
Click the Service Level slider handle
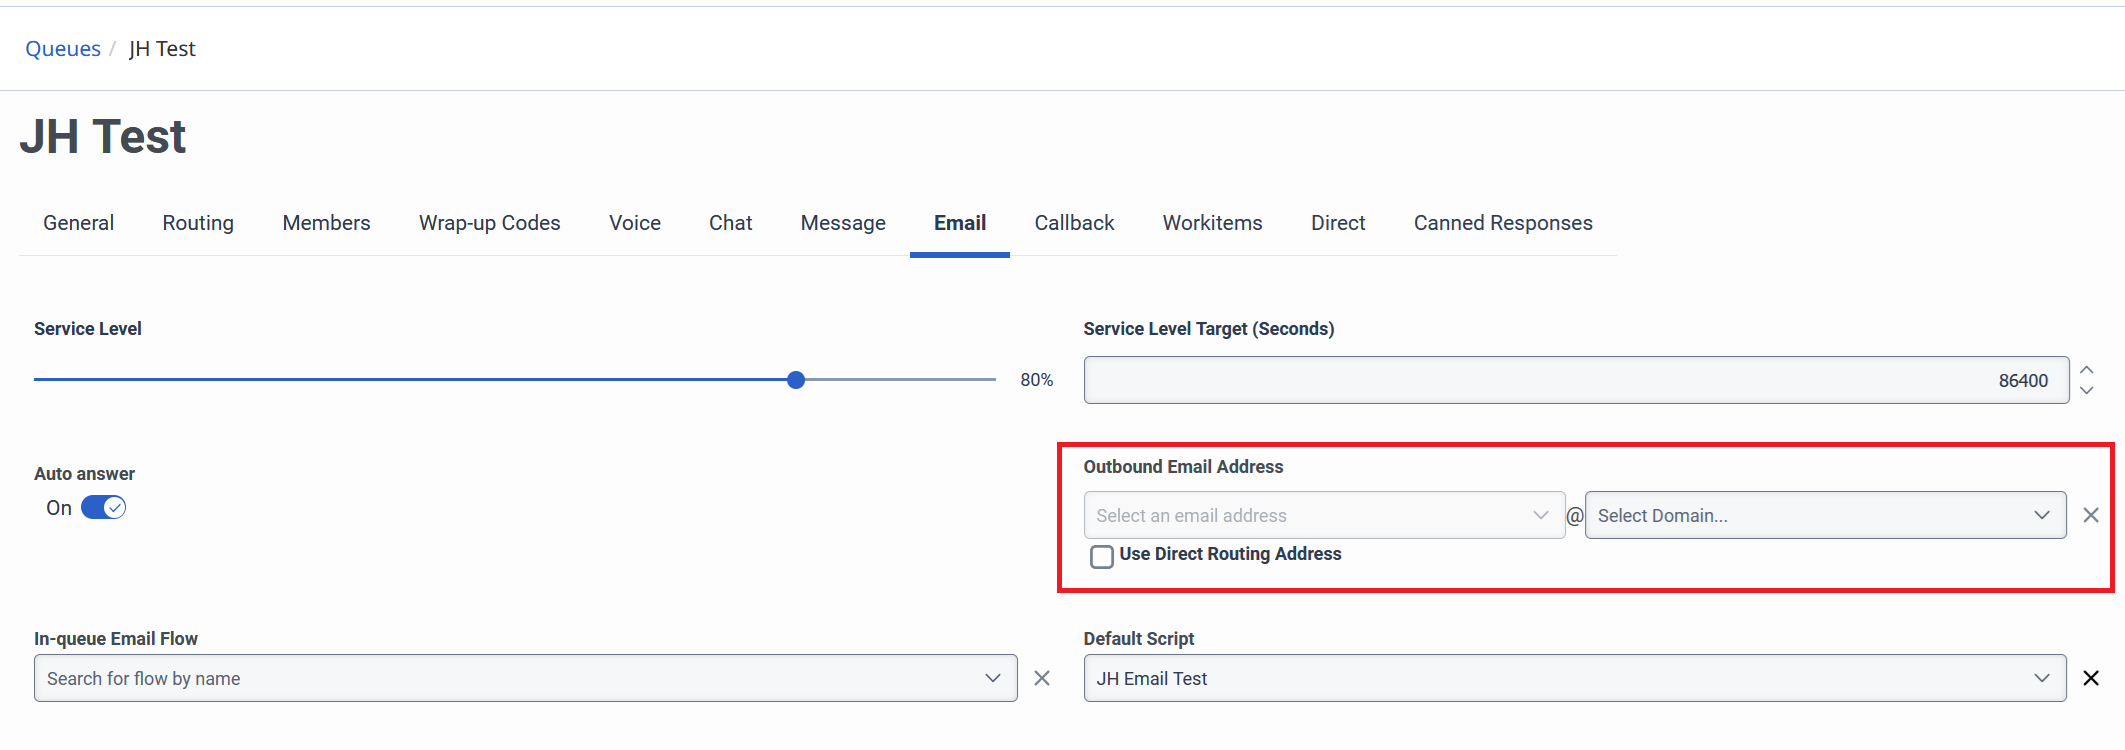[796, 380]
